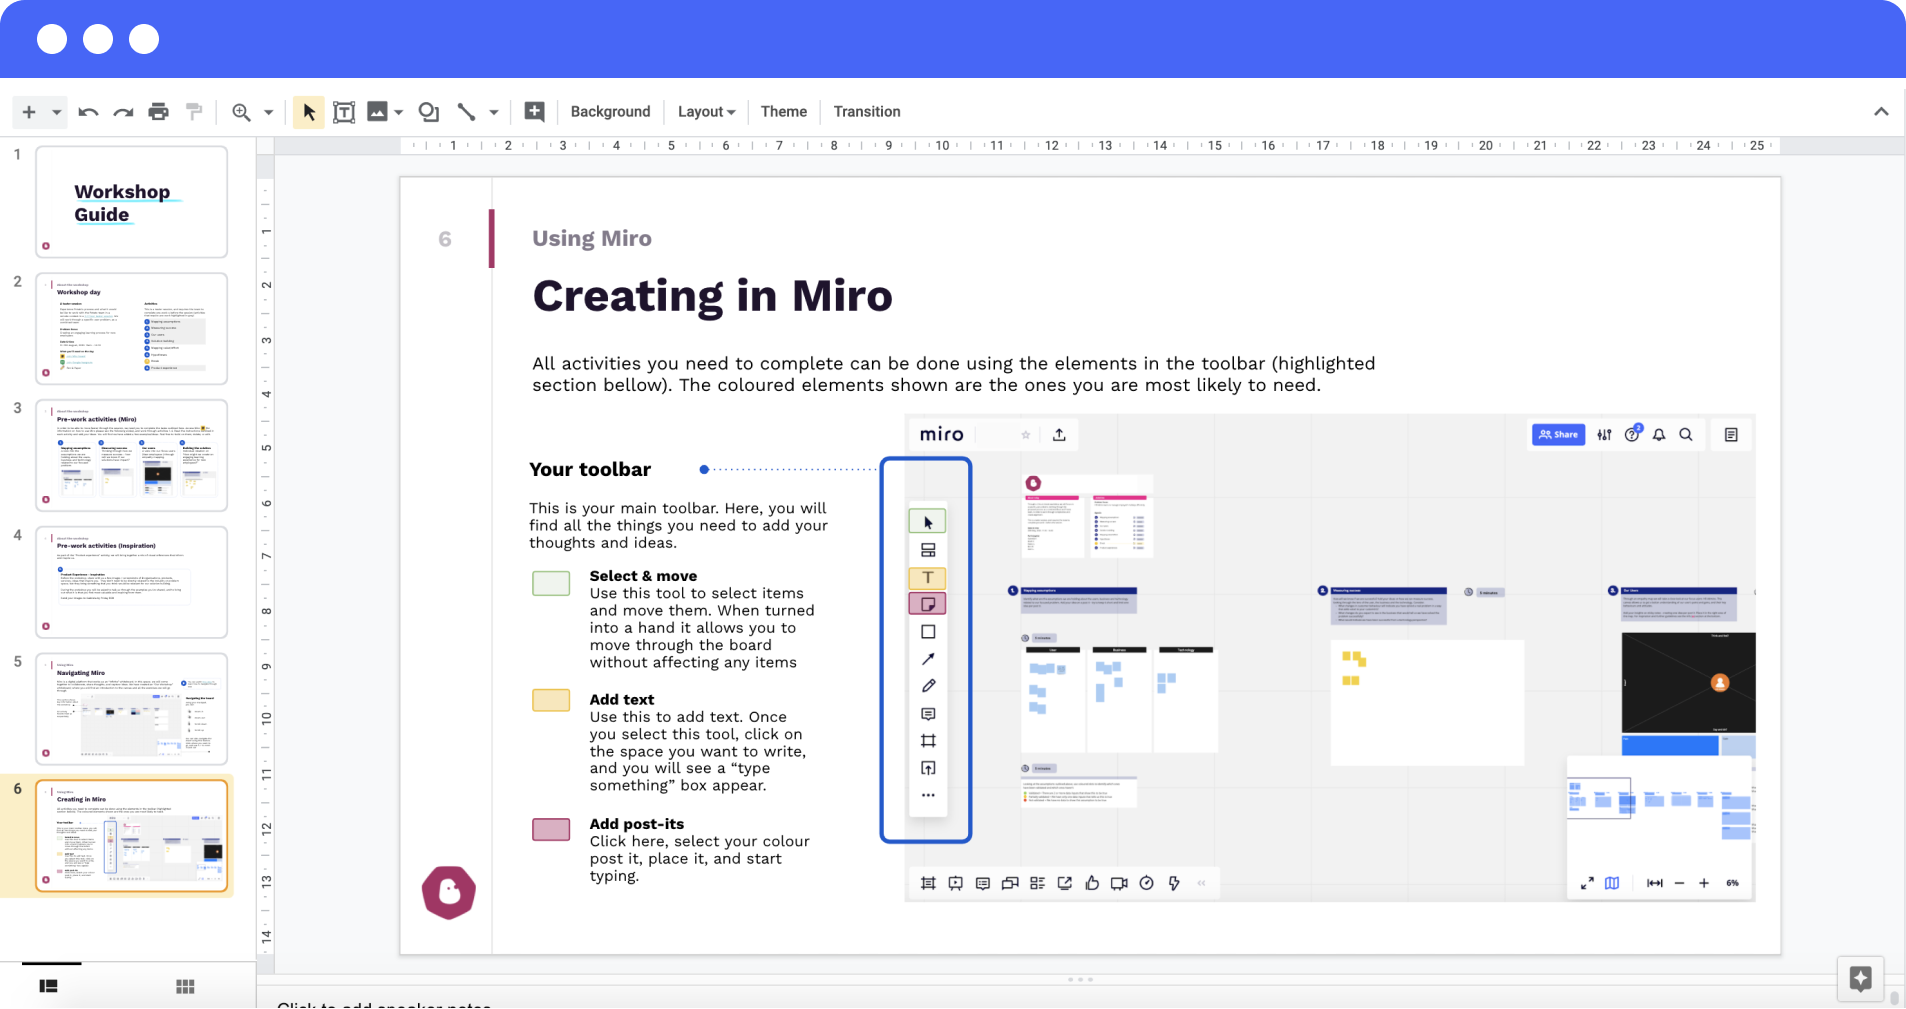Select slide 6 Creating in Miro thumbnail
1906x1009 pixels.
(x=131, y=836)
